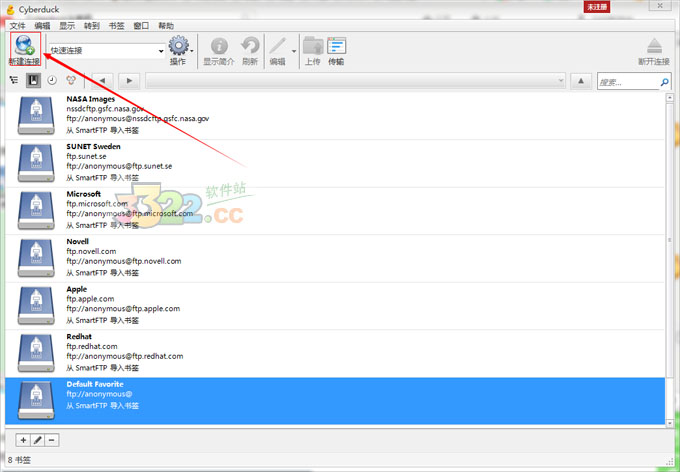Select the NASA Images bookmark title
This screenshot has width=680, height=472.
91,99
